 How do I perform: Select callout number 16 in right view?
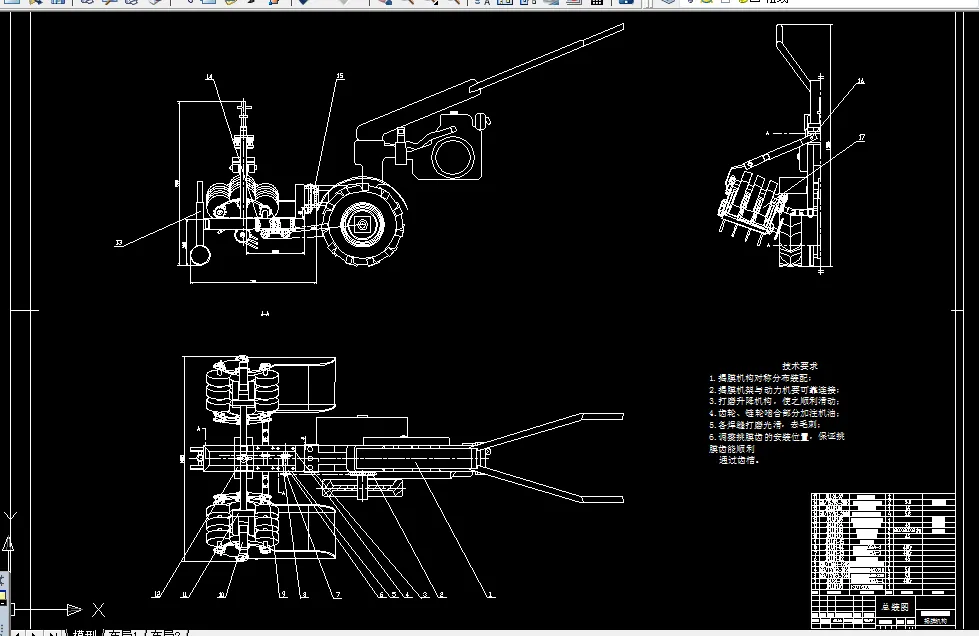[861, 81]
